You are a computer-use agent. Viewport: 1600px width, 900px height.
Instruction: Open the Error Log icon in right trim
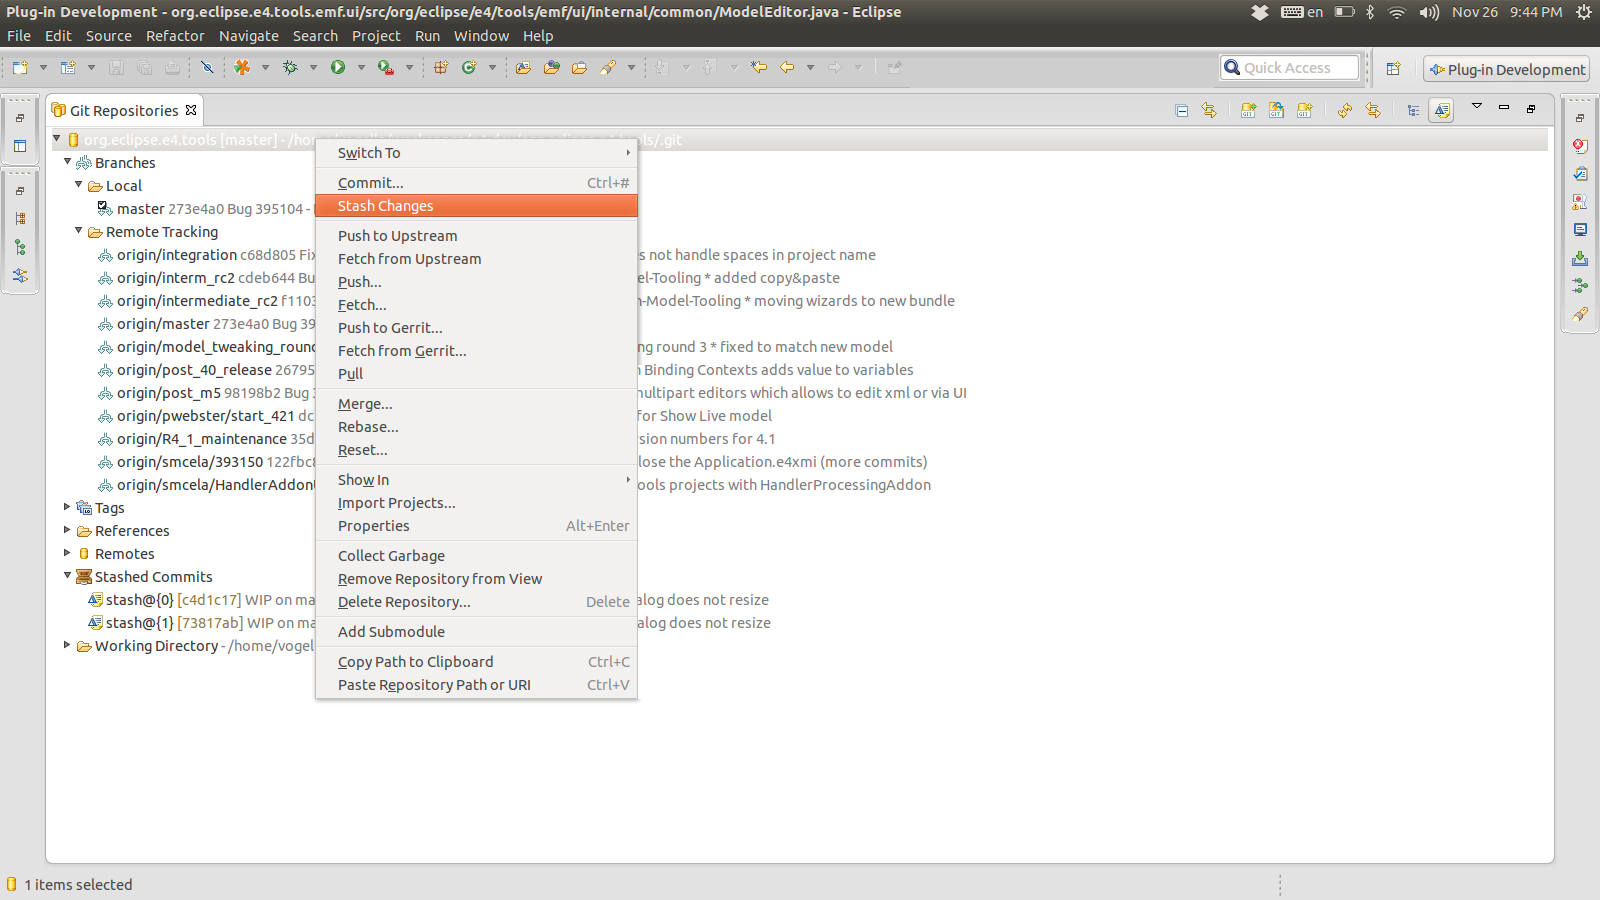pyautogui.click(x=1580, y=146)
